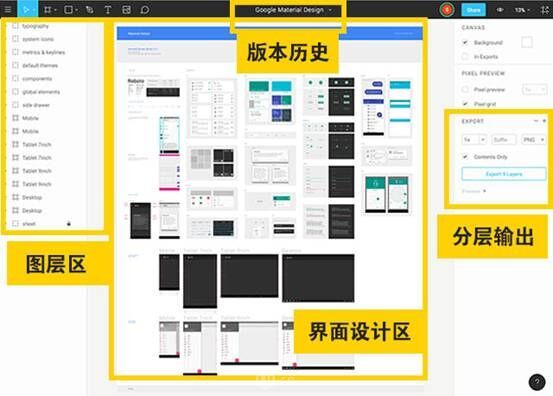Image resolution: width=553 pixels, height=396 pixels.
Task: Open the Comment tool
Action: point(145,10)
